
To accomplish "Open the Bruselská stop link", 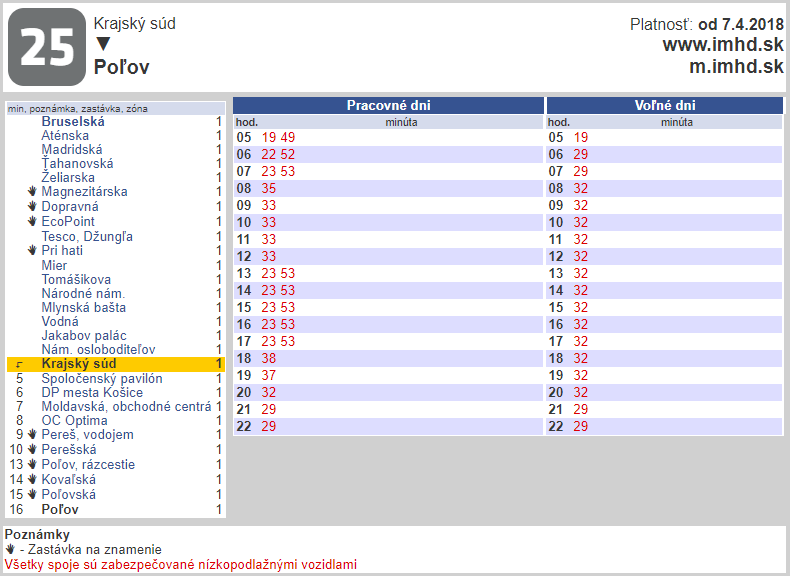I will [x=73, y=121].
